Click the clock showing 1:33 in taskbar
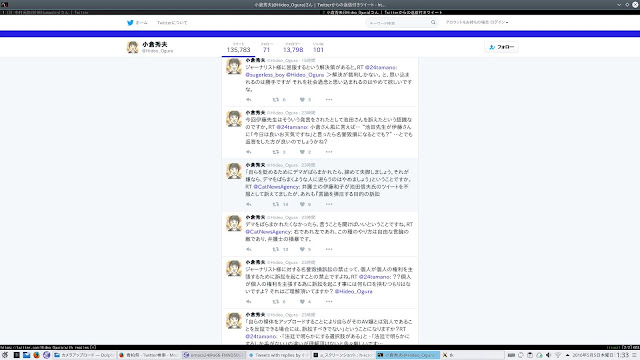This screenshot has width=640, height=360. [623, 355]
